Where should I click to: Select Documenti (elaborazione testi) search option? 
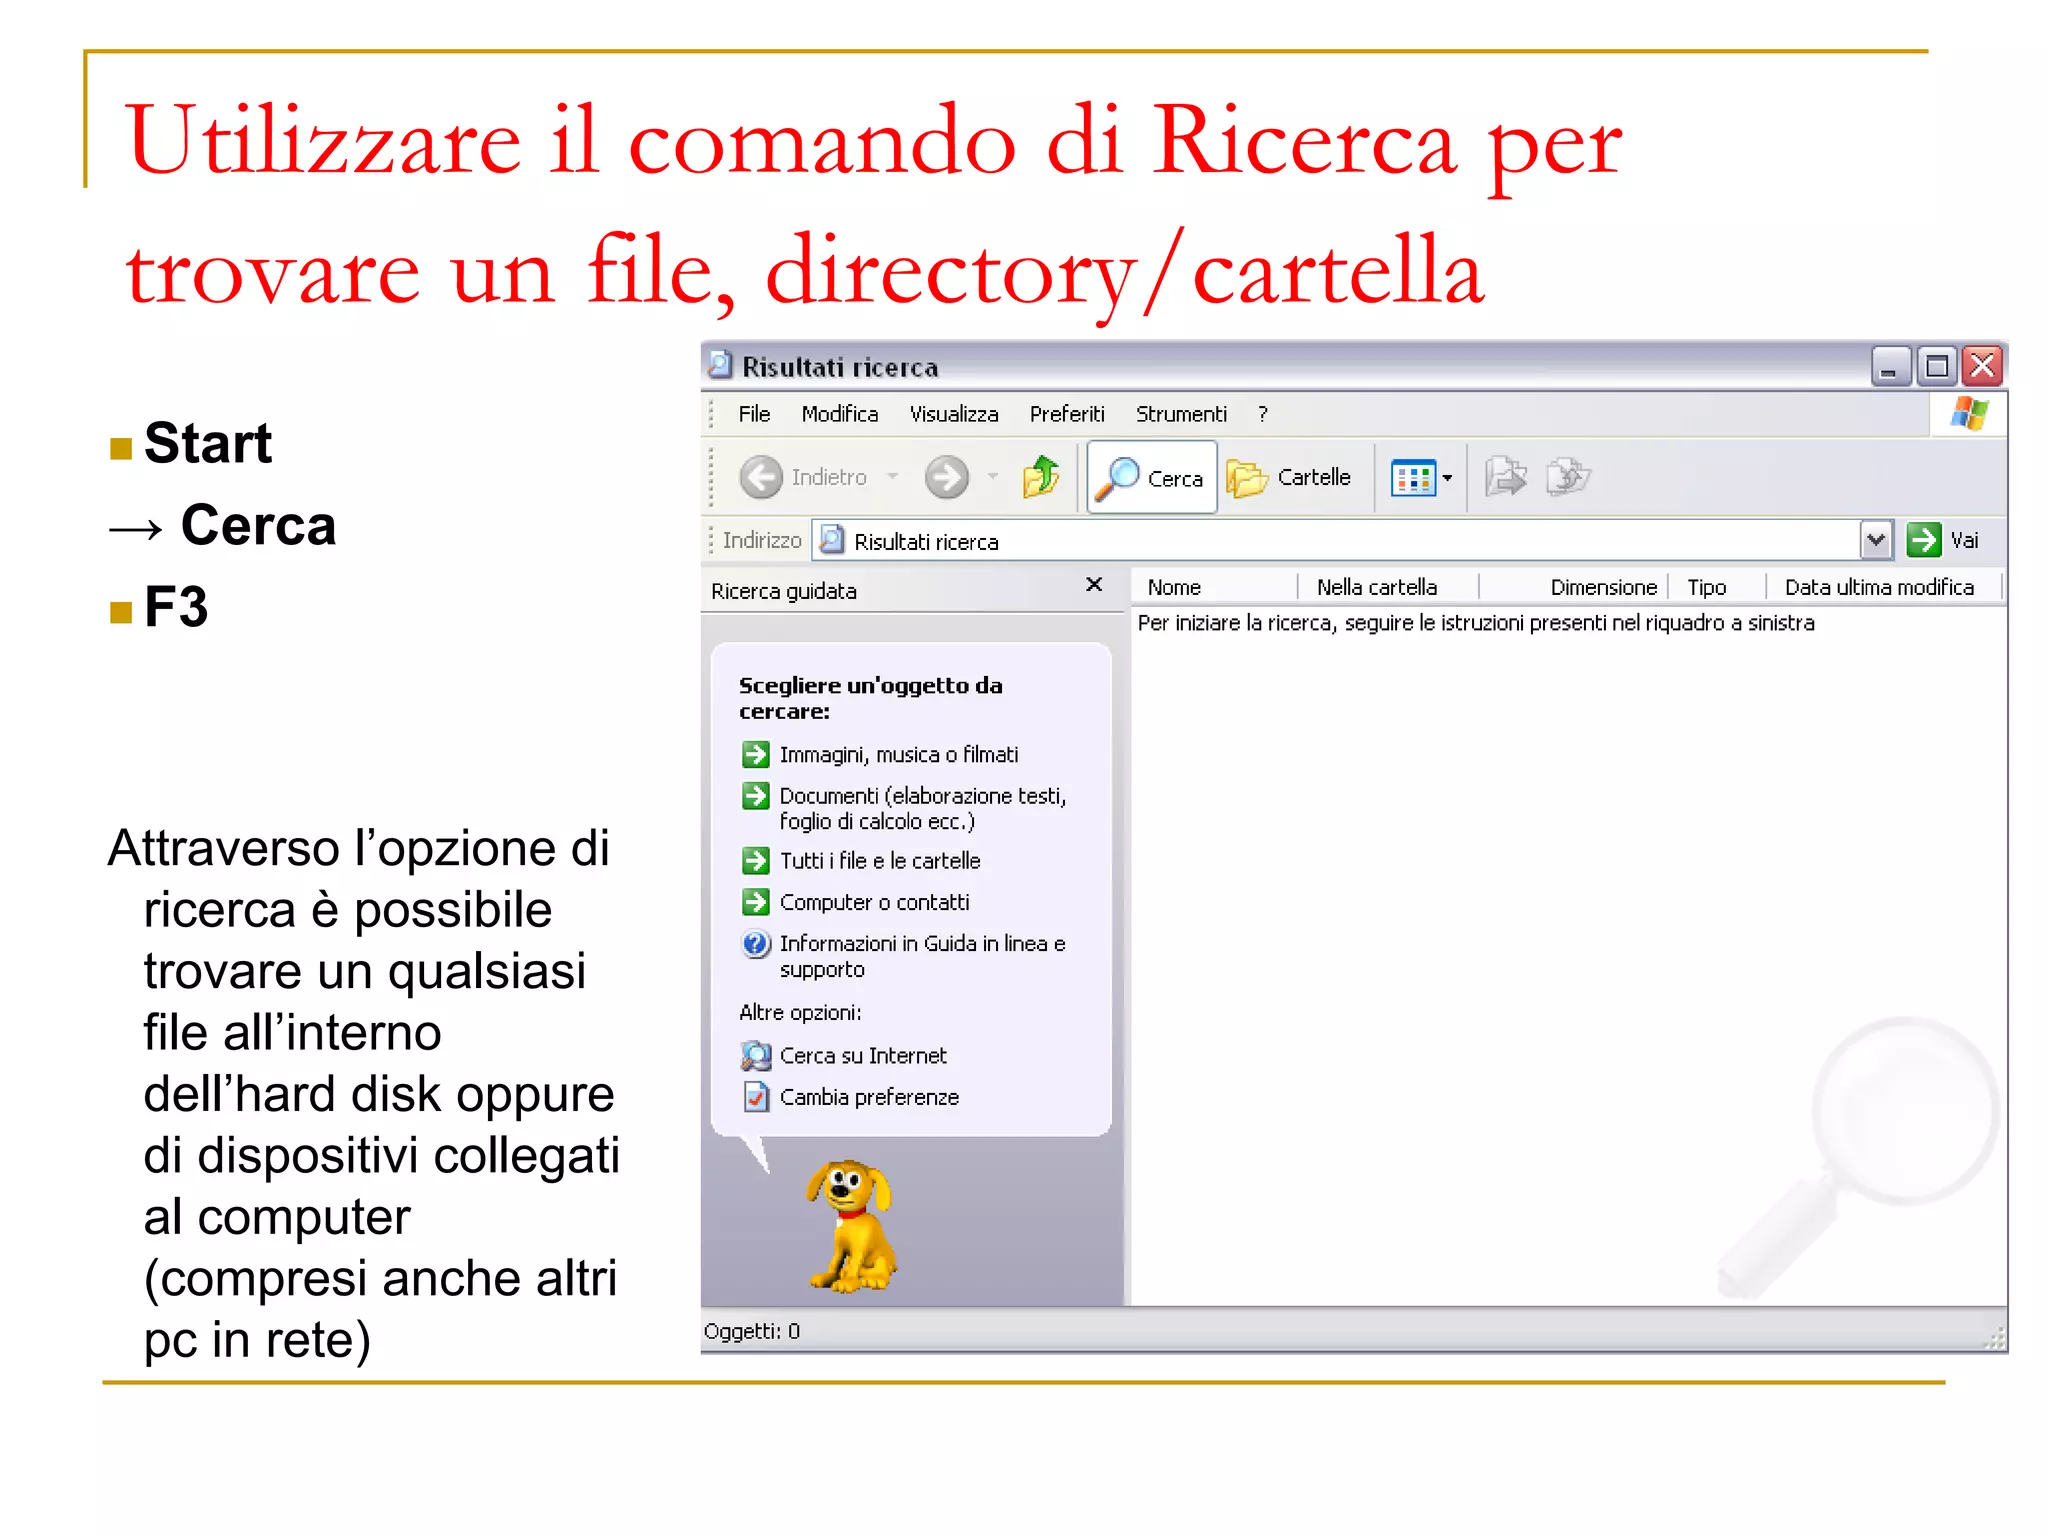(922, 808)
